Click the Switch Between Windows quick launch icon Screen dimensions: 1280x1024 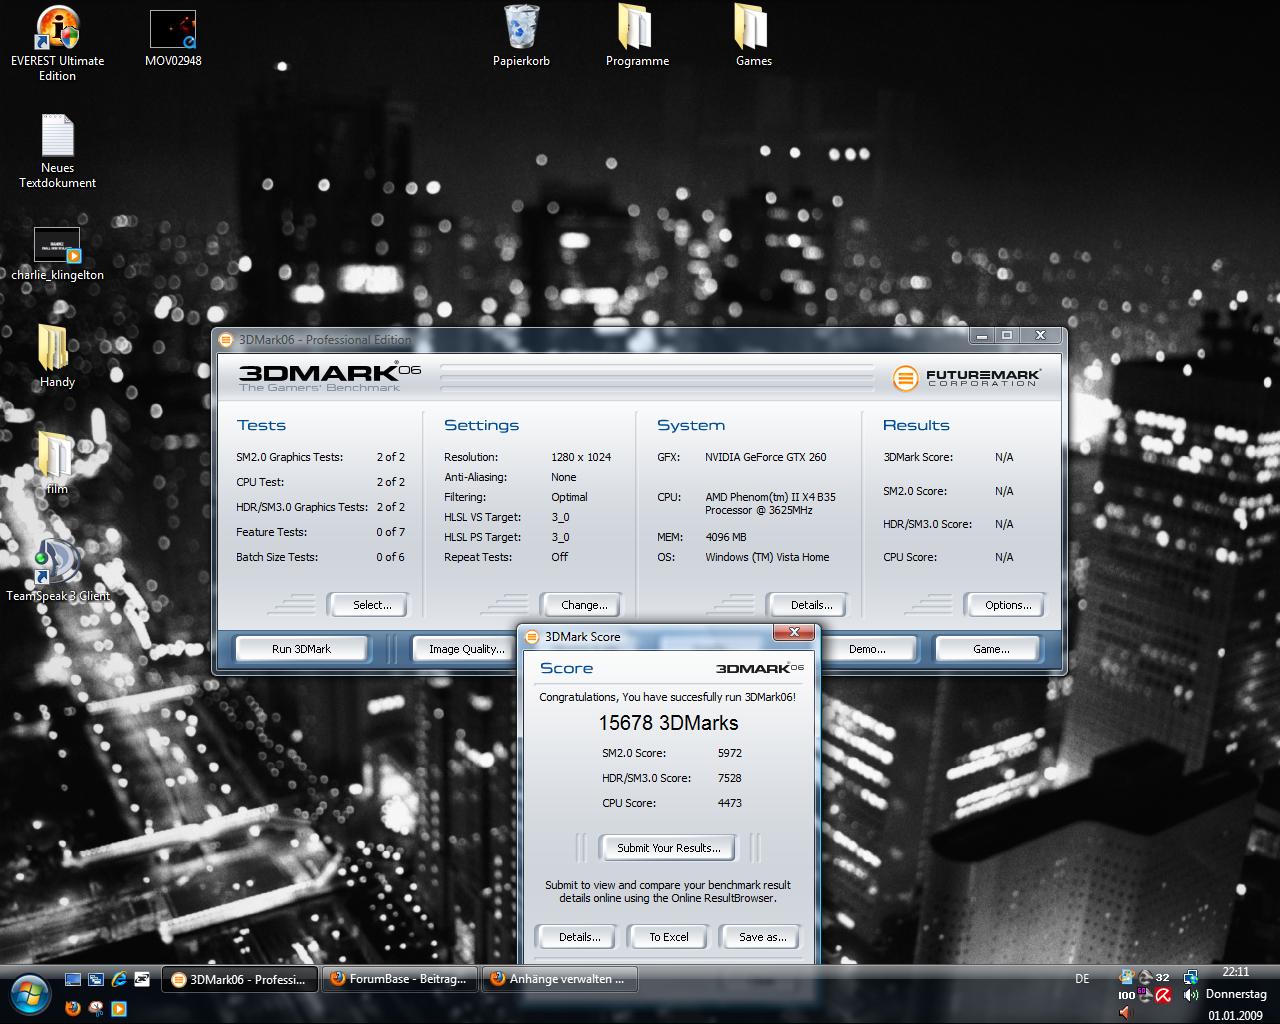96,979
